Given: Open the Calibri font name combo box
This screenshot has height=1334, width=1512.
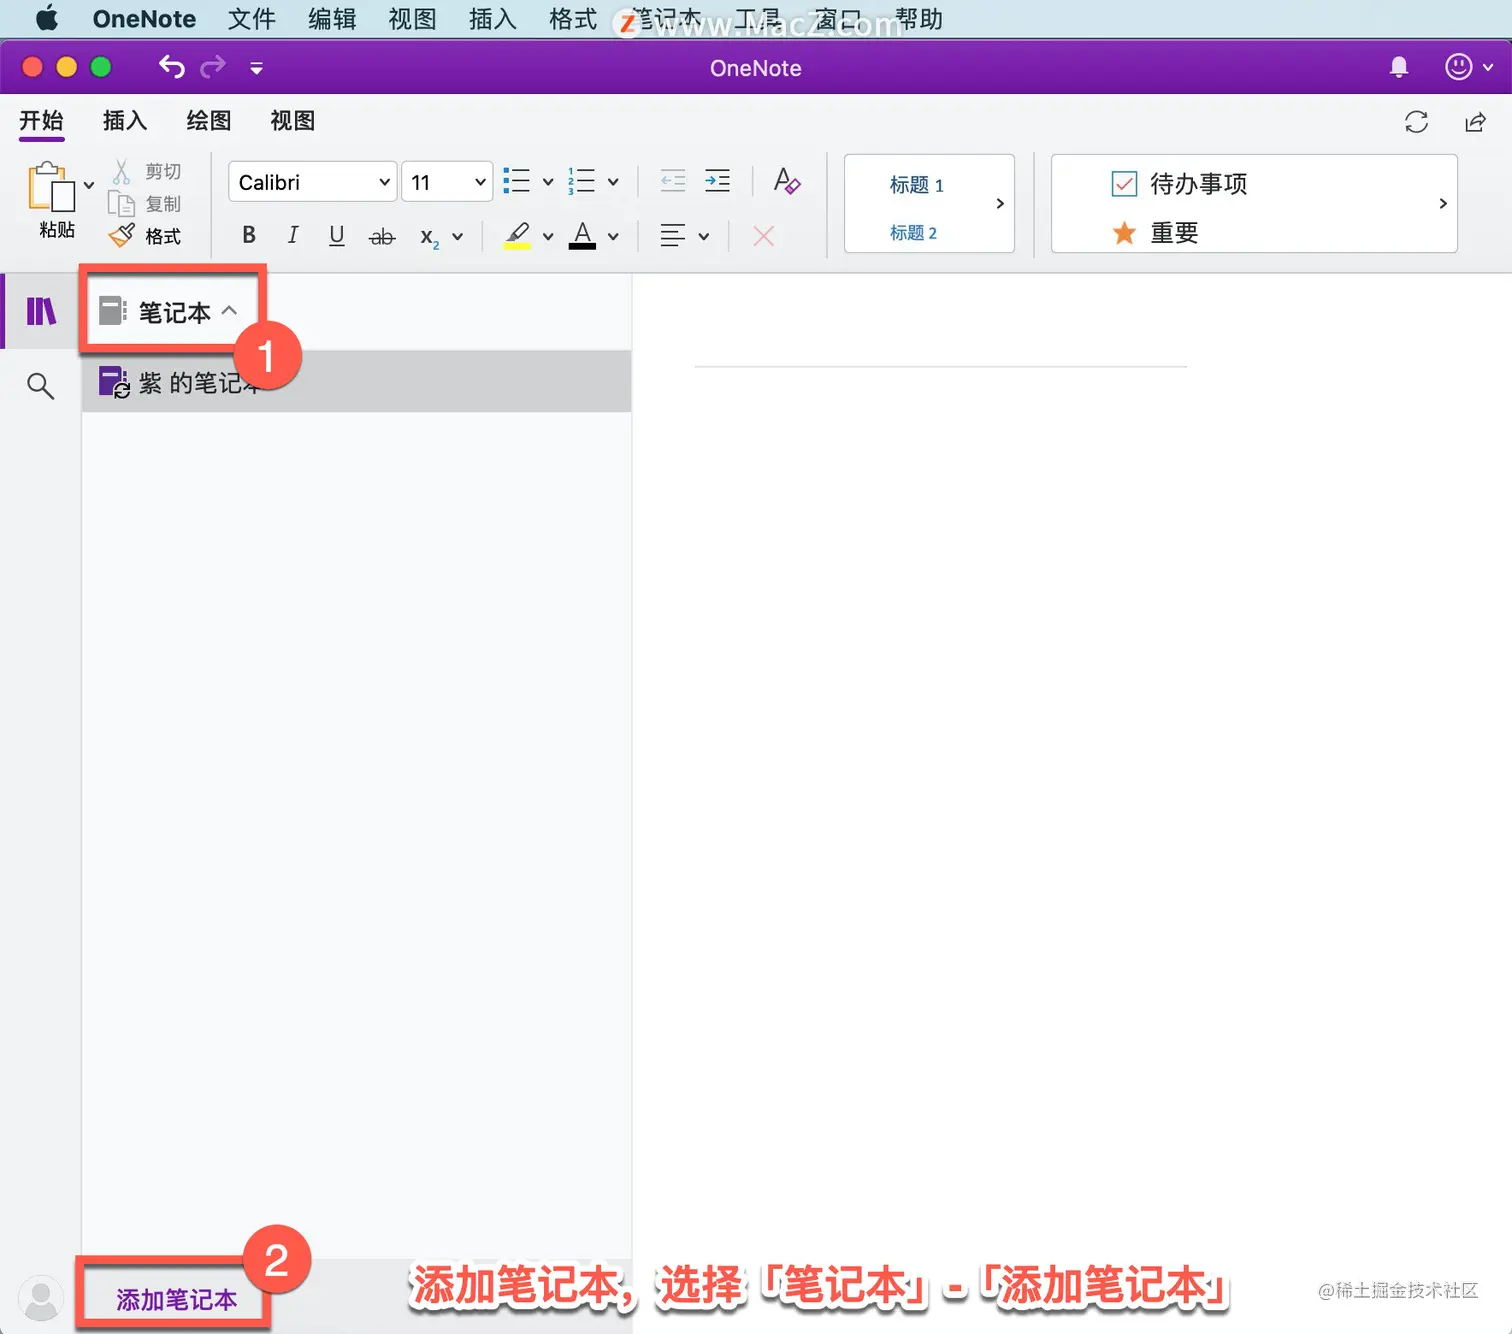Looking at the screenshot, I should [313, 182].
